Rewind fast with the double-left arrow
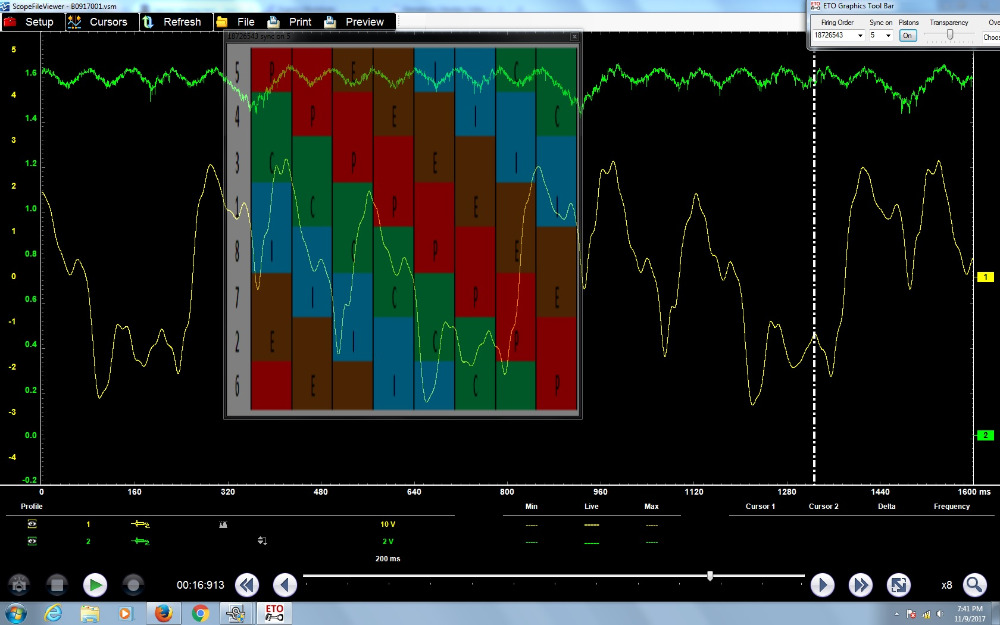The width and height of the screenshot is (1000, 625). click(247, 585)
